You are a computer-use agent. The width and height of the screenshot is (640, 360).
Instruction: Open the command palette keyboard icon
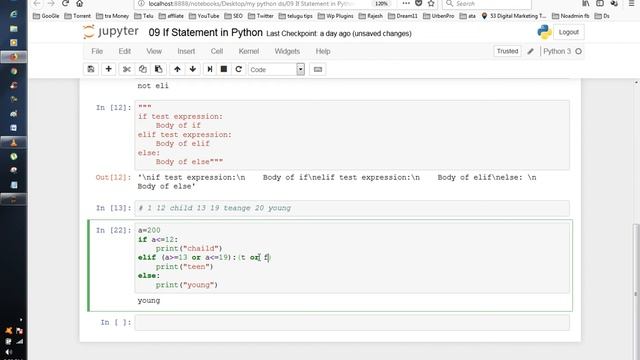point(318,70)
